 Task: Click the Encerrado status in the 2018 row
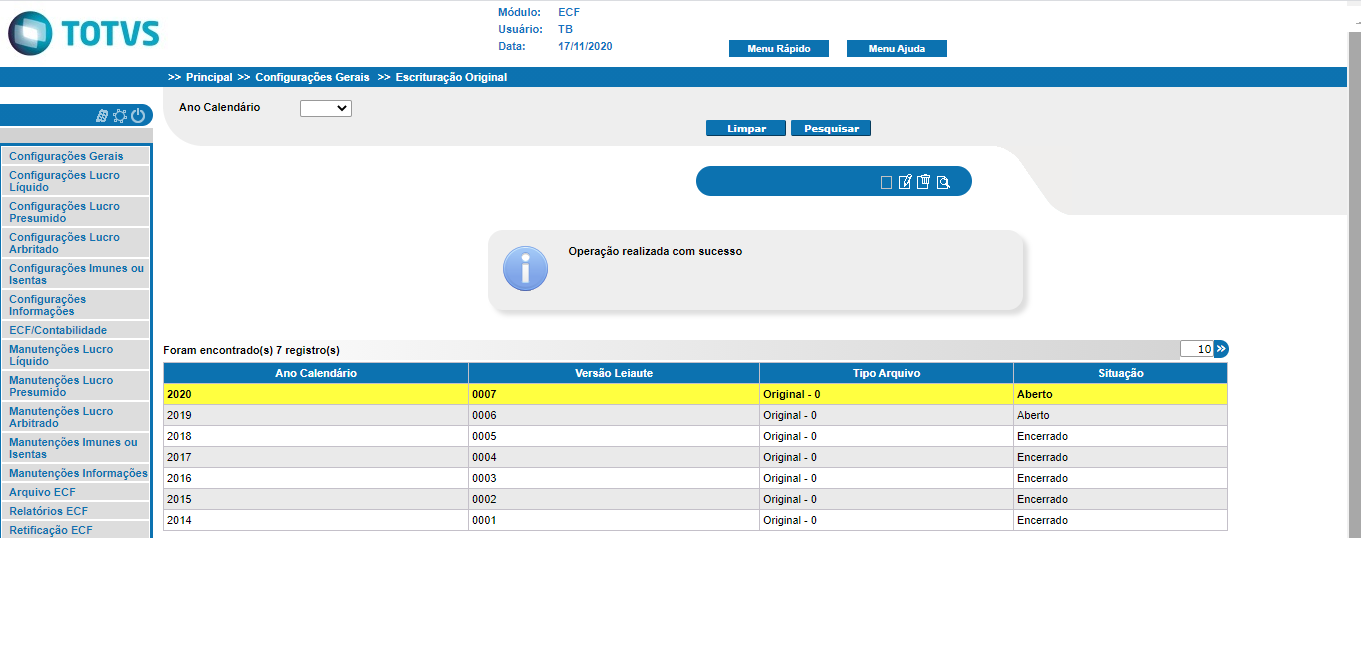click(1042, 436)
